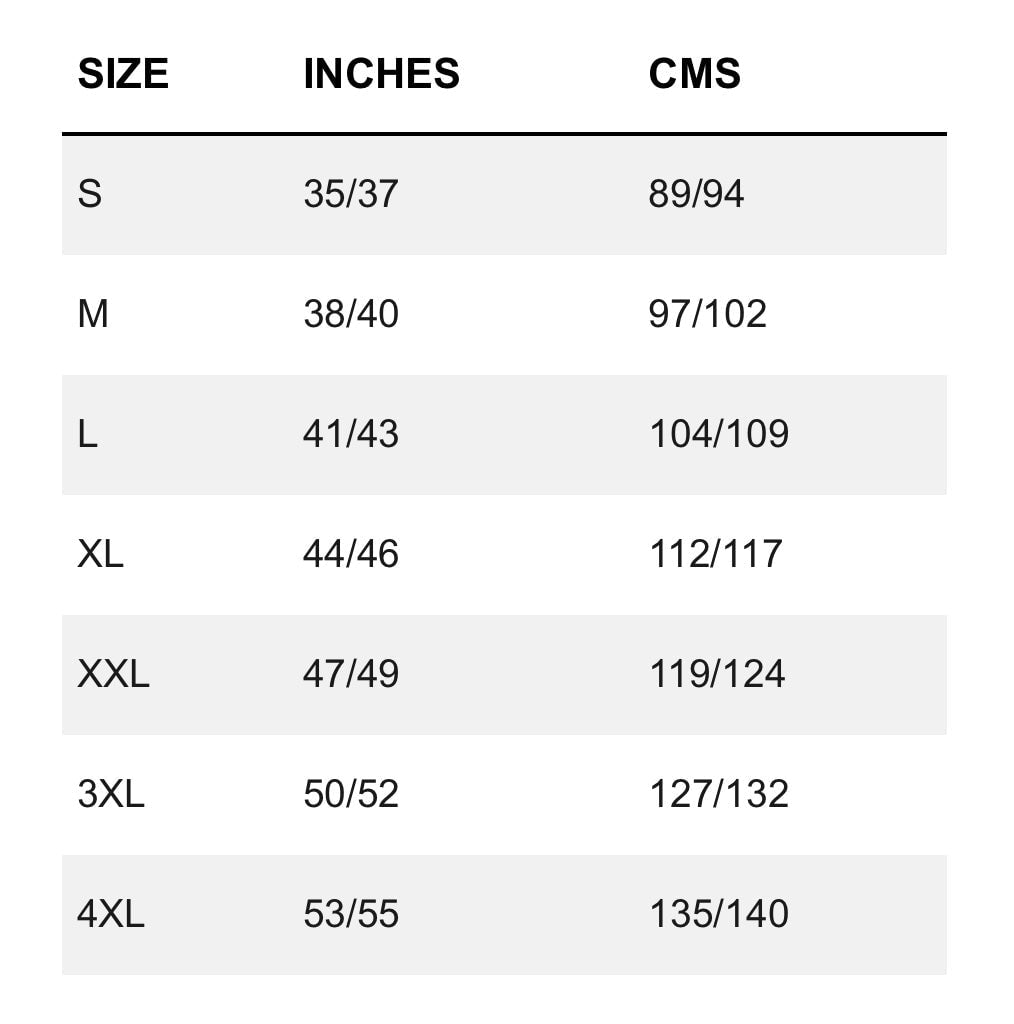Click the 35/37 inches value
This screenshot has width=1014, height=1024.
[x=350, y=194]
